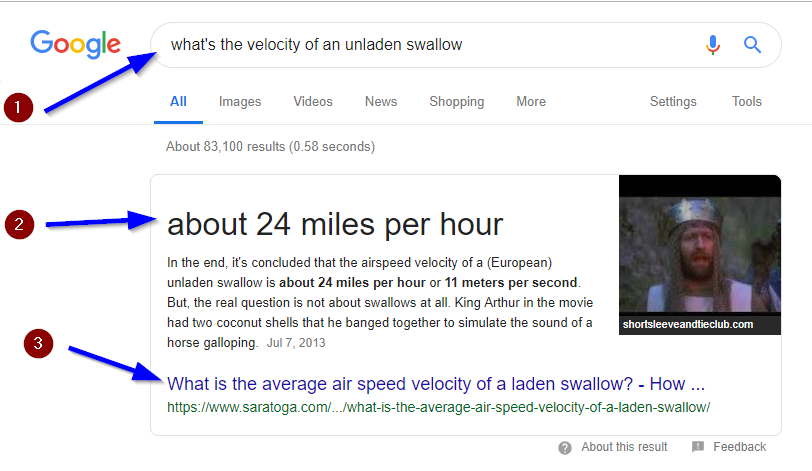This screenshot has height=471, width=812.
Task: Open the Settings menu
Action: pyautogui.click(x=673, y=101)
